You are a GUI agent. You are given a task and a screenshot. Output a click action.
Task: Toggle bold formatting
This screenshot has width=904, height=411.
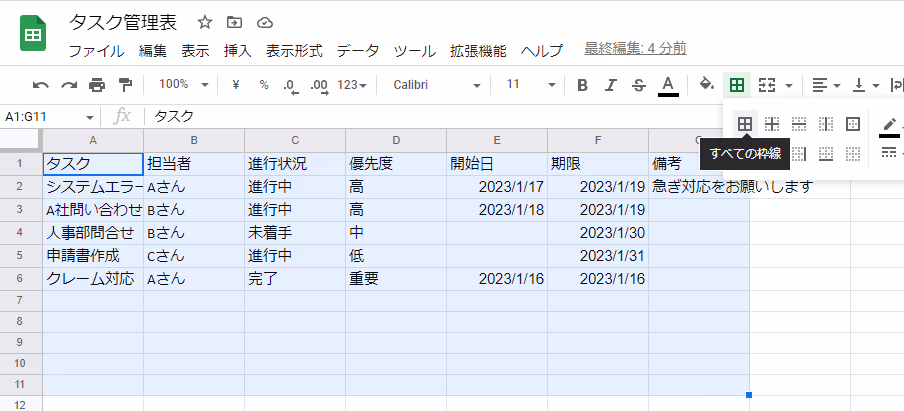(582, 85)
